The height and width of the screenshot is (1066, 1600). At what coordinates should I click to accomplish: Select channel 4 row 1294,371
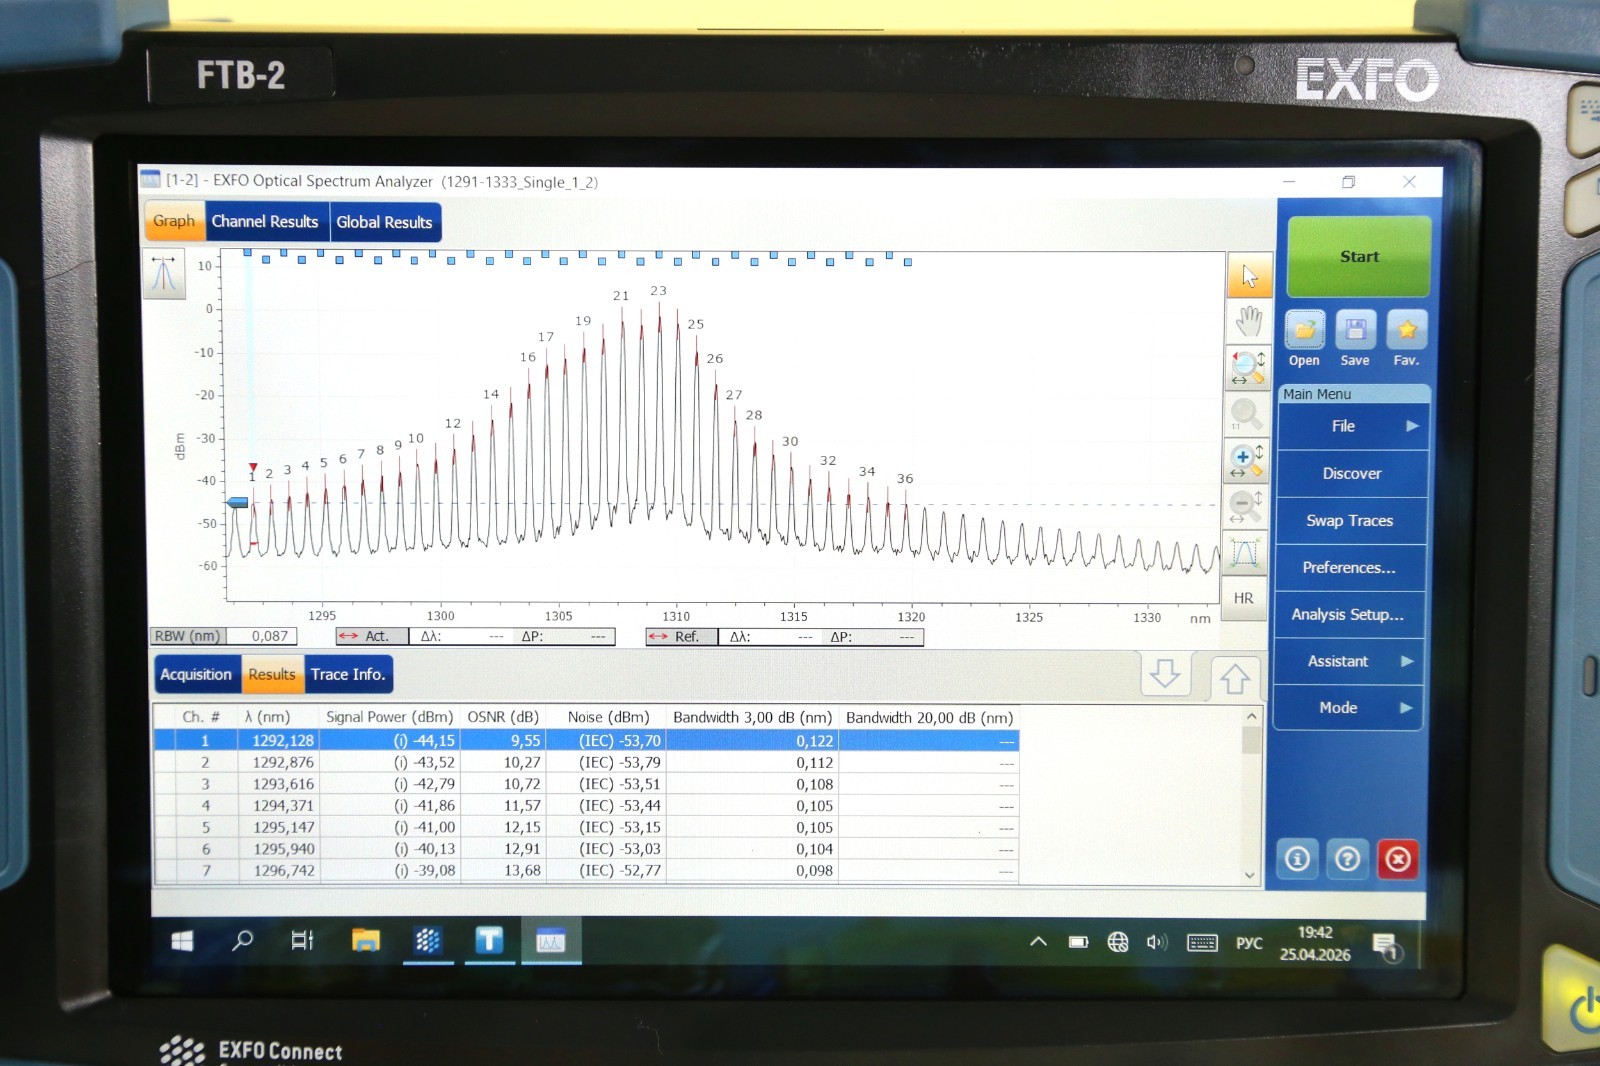tap(586, 806)
